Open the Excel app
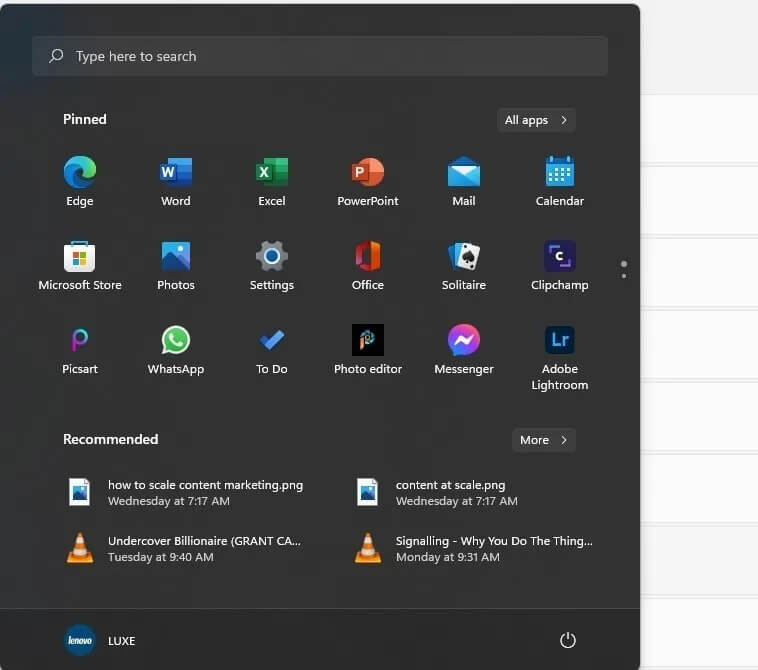Image resolution: width=758 pixels, height=670 pixels. [272, 181]
